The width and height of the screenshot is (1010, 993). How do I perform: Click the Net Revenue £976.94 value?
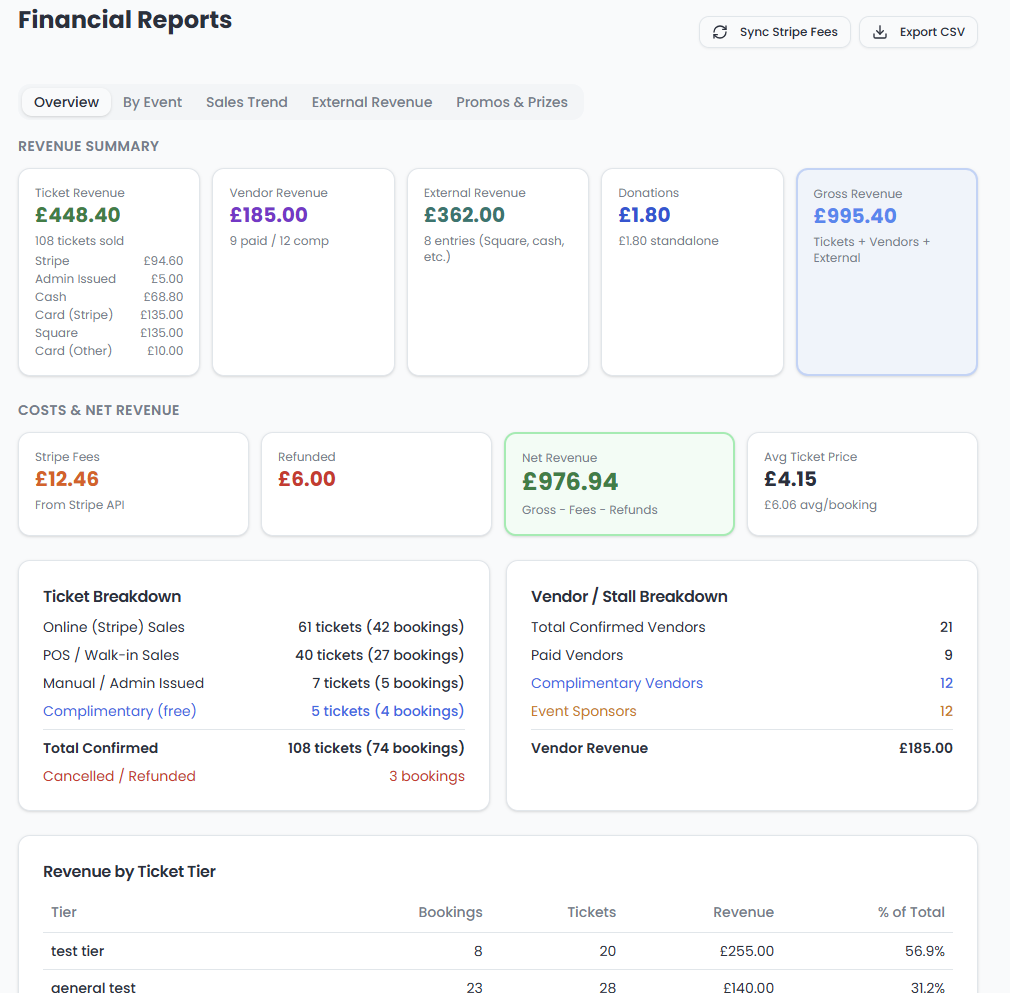[570, 482]
